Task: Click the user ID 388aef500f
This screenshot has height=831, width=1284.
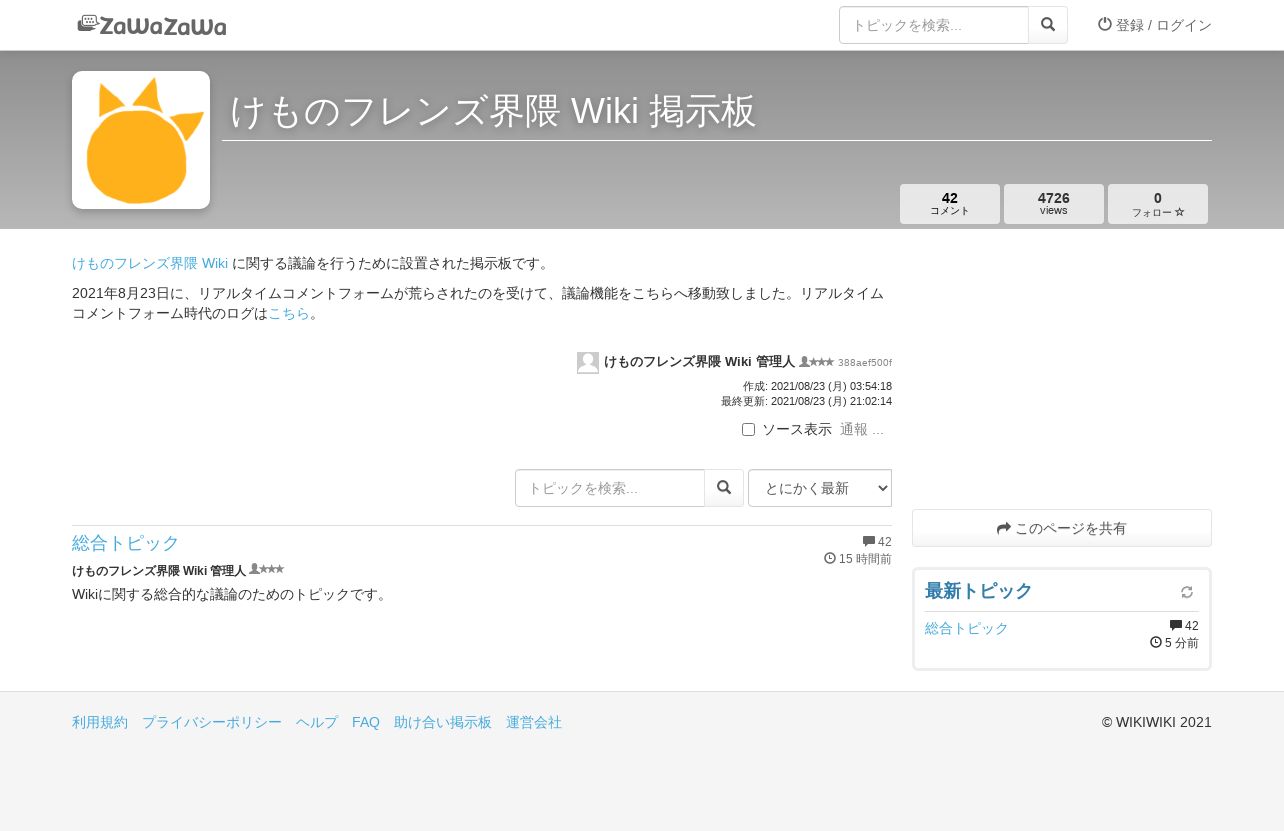Action: coord(865,363)
